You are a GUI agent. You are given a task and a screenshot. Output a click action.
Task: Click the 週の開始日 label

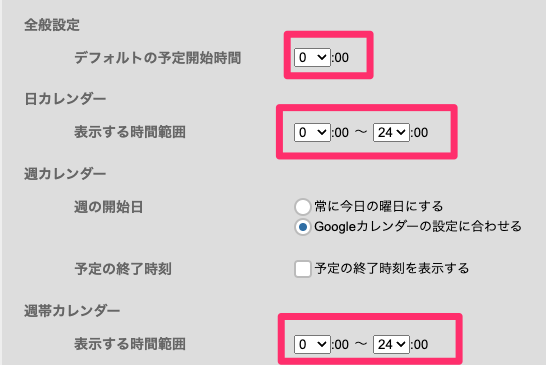[x=109, y=207]
